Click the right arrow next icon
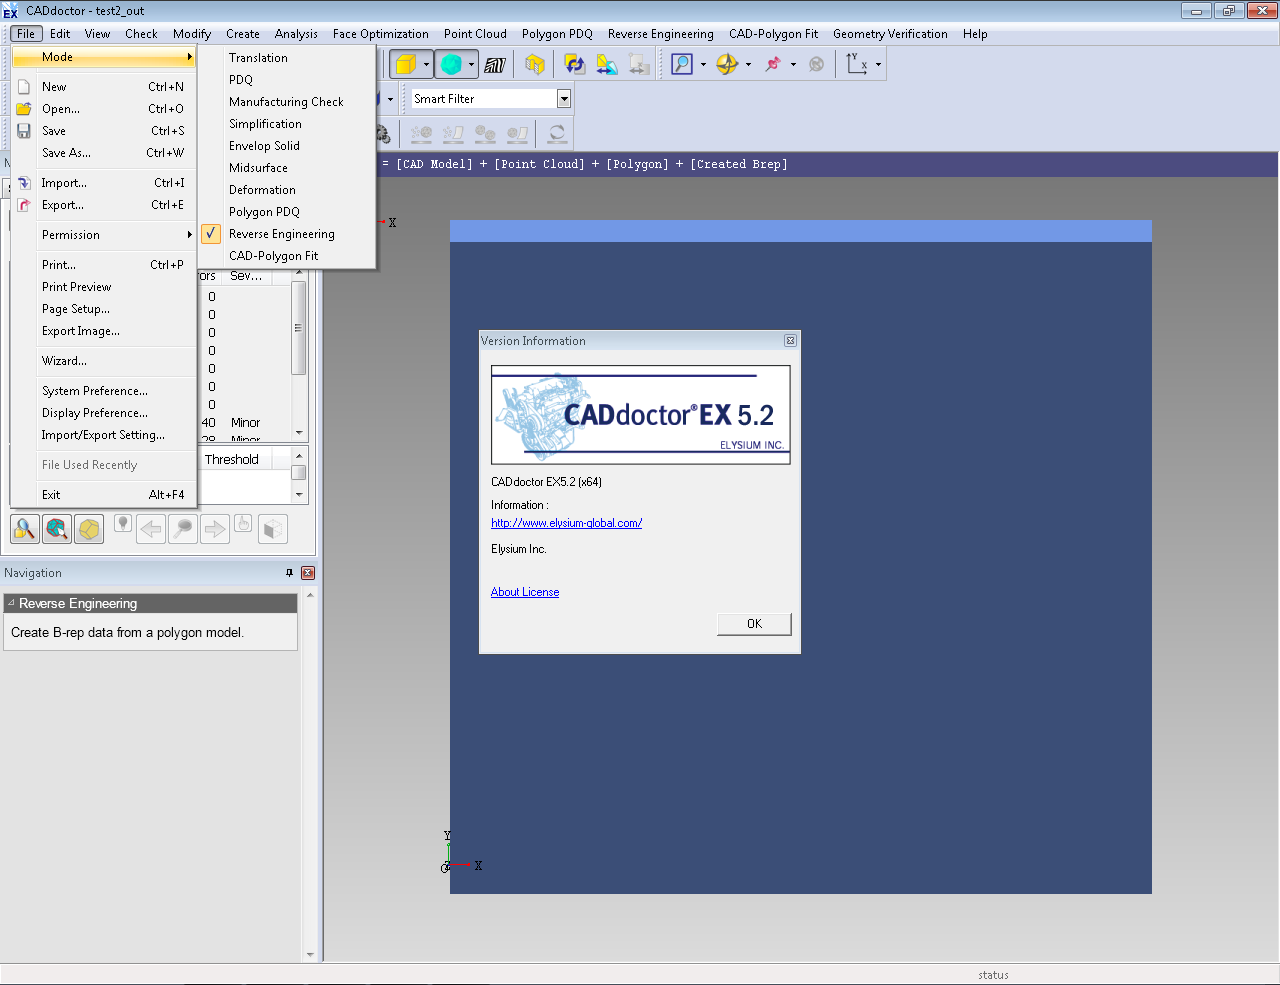The width and height of the screenshot is (1280, 985). point(215,529)
